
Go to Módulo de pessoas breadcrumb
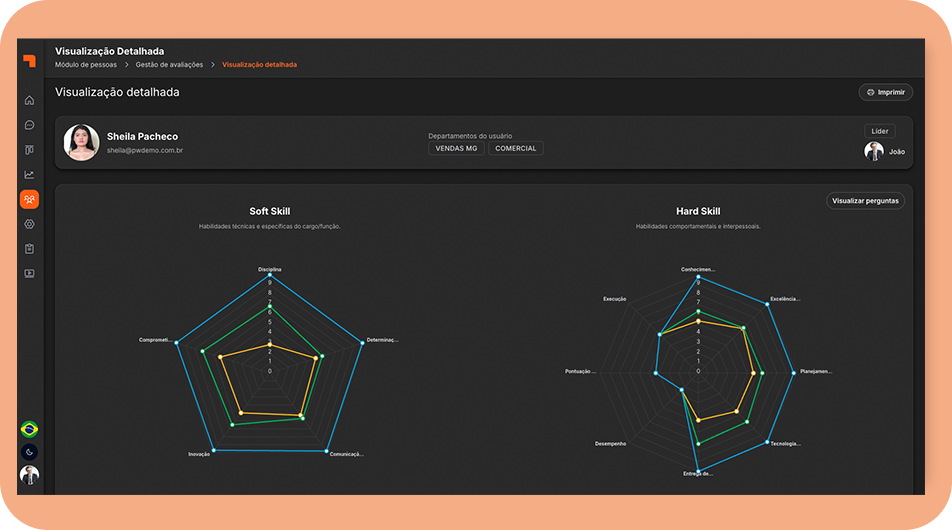[86, 65]
